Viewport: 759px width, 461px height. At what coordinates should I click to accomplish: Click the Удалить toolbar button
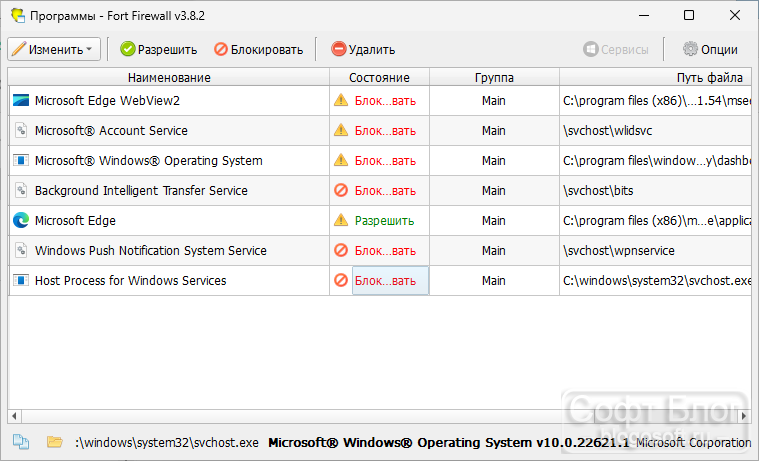click(363, 49)
